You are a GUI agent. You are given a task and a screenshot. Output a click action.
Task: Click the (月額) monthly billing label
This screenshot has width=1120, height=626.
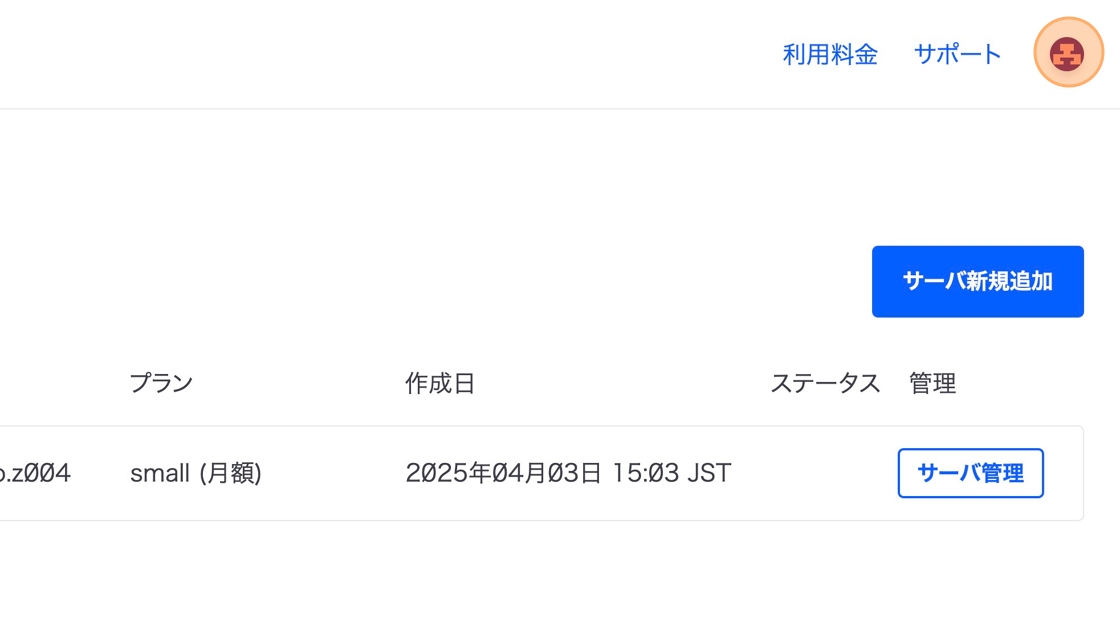(x=230, y=473)
